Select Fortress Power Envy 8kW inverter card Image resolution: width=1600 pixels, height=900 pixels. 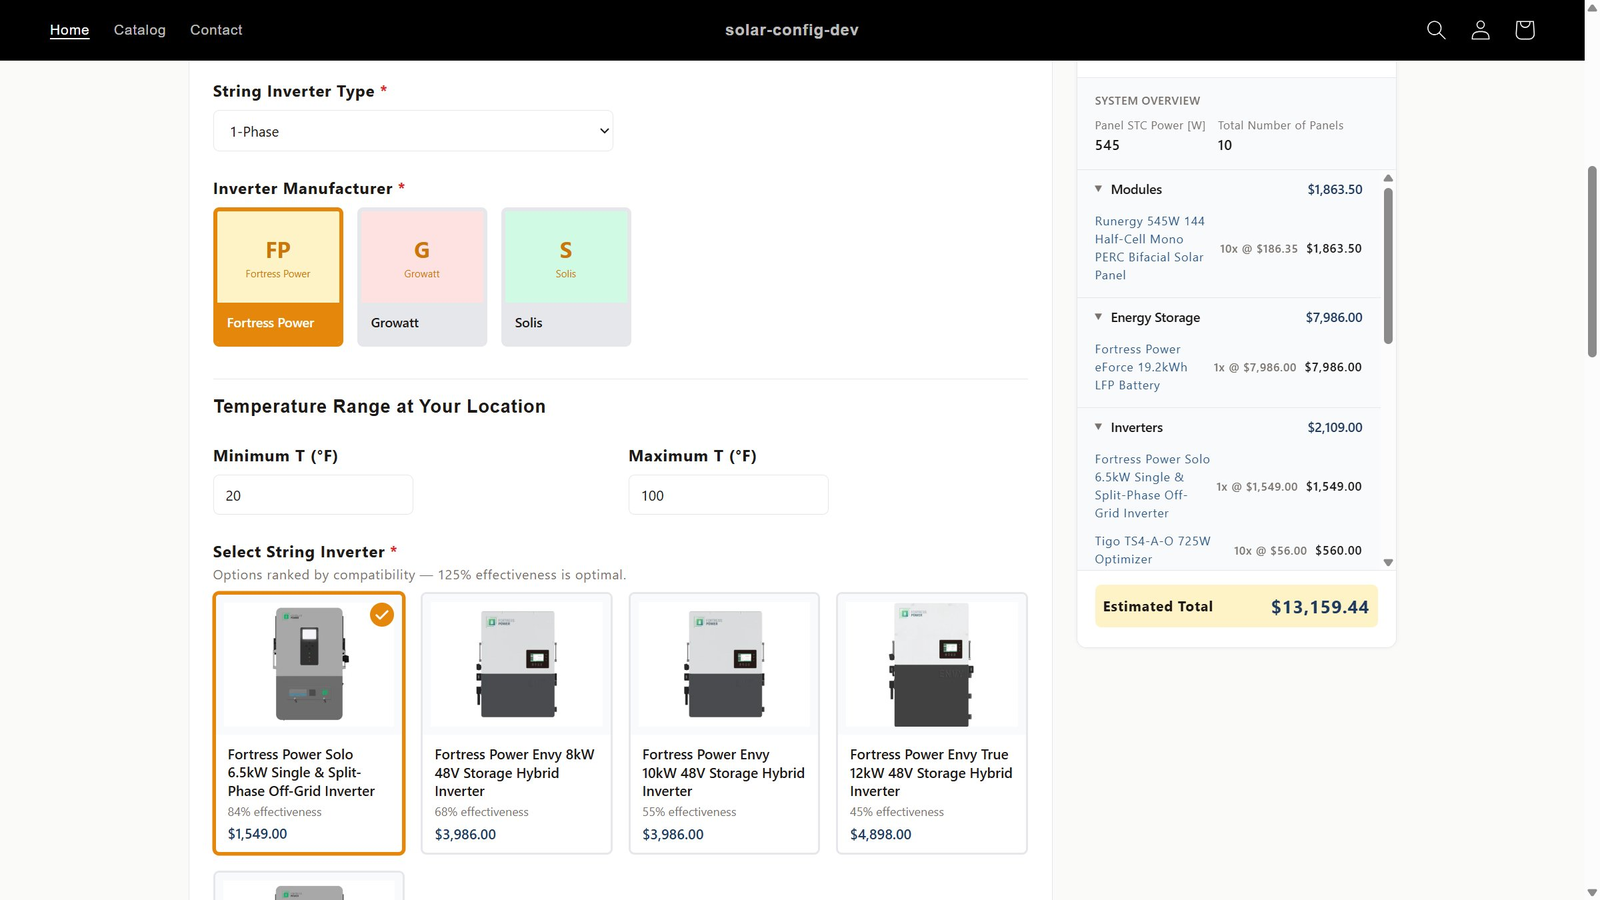(516, 723)
